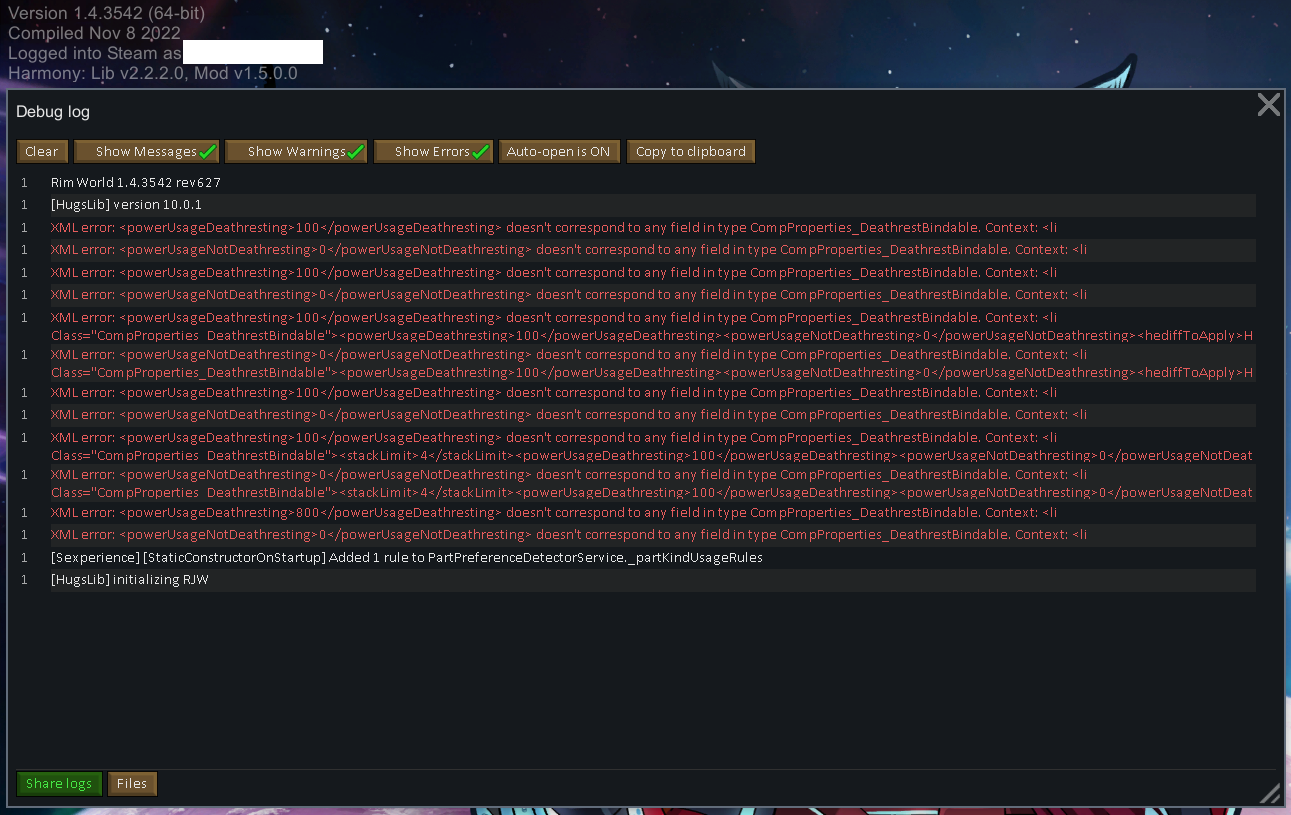Click the Harmony Lib version text
Image resolution: width=1291 pixels, height=815 pixels.
point(153,73)
